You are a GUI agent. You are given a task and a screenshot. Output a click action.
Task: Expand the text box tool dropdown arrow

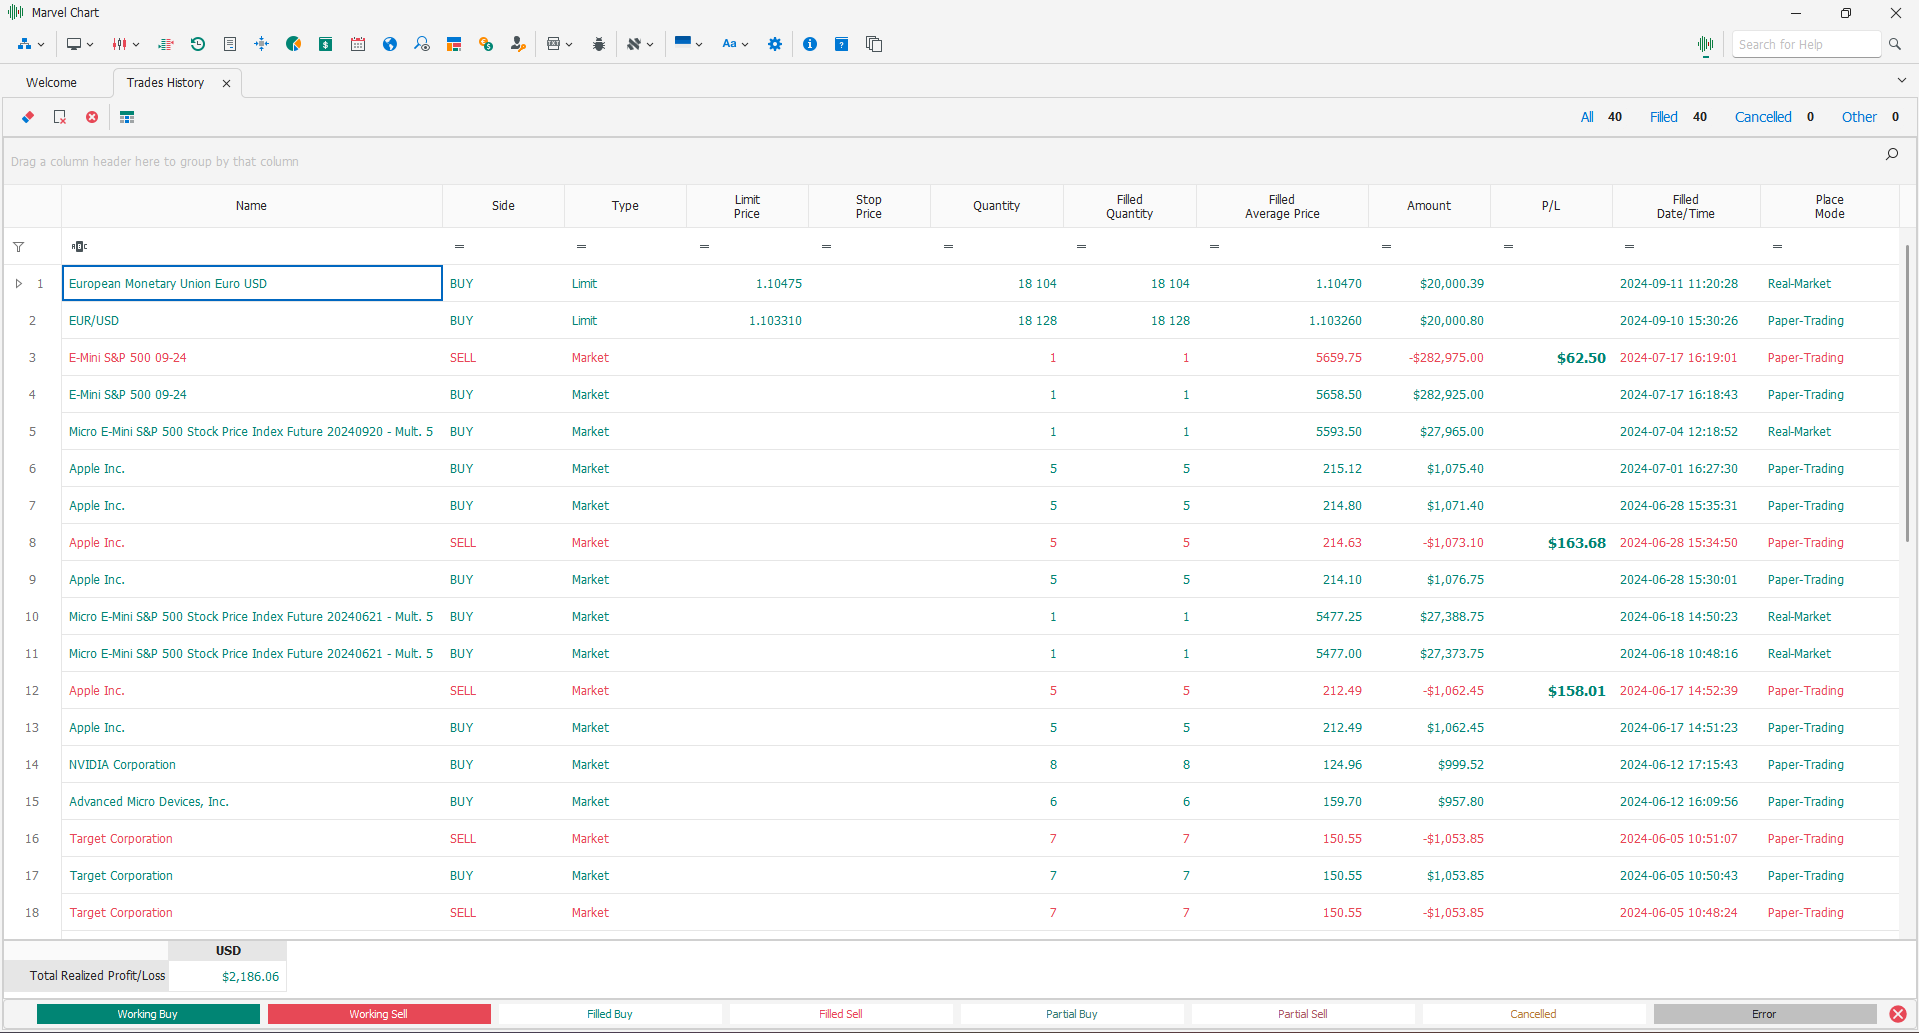(569, 44)
